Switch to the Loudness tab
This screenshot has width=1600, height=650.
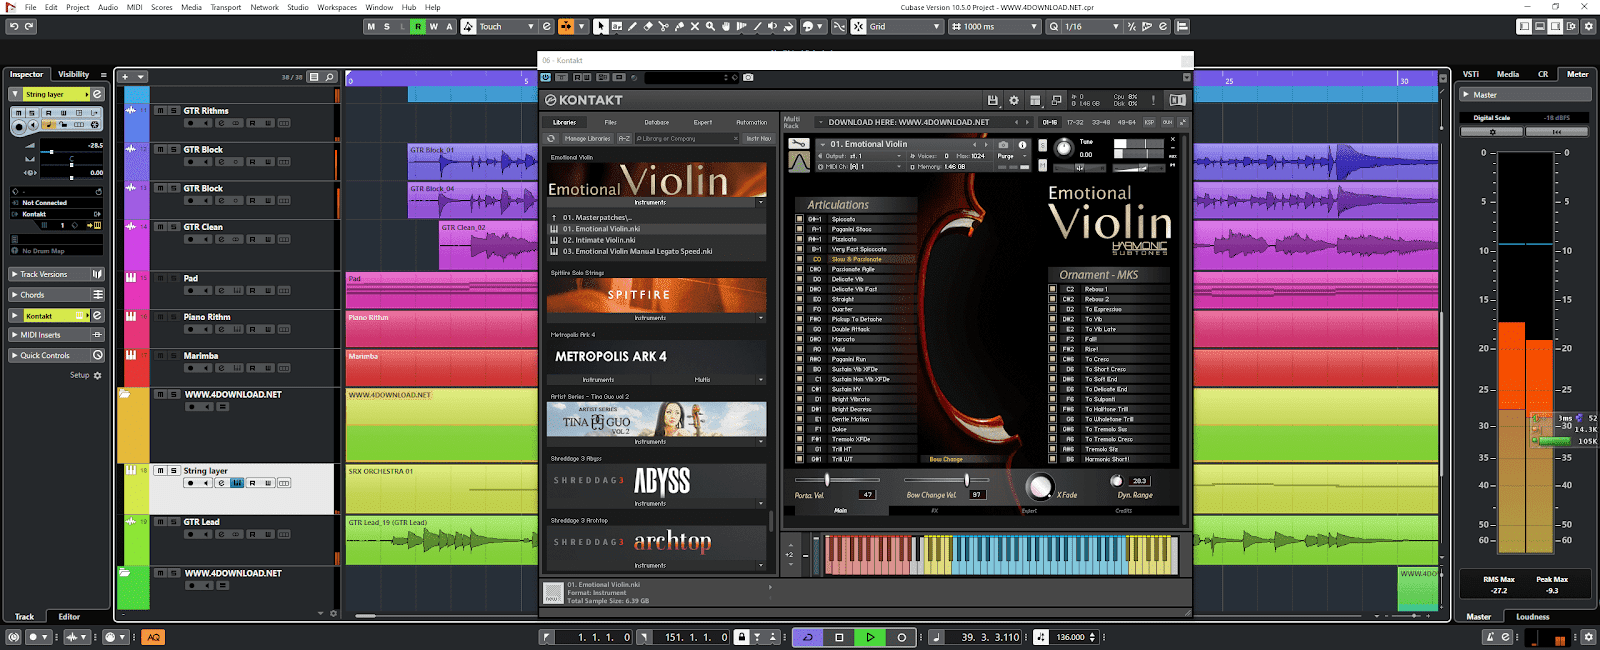[1532, 617]
